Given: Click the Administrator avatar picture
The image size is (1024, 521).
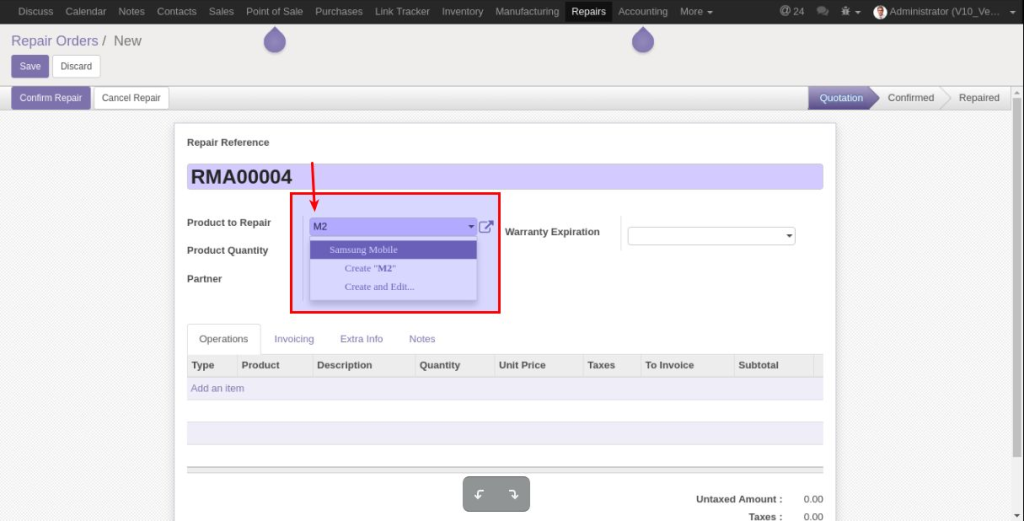Looking at the screenshot, I should pyautogui.click(x=880, y=12).
